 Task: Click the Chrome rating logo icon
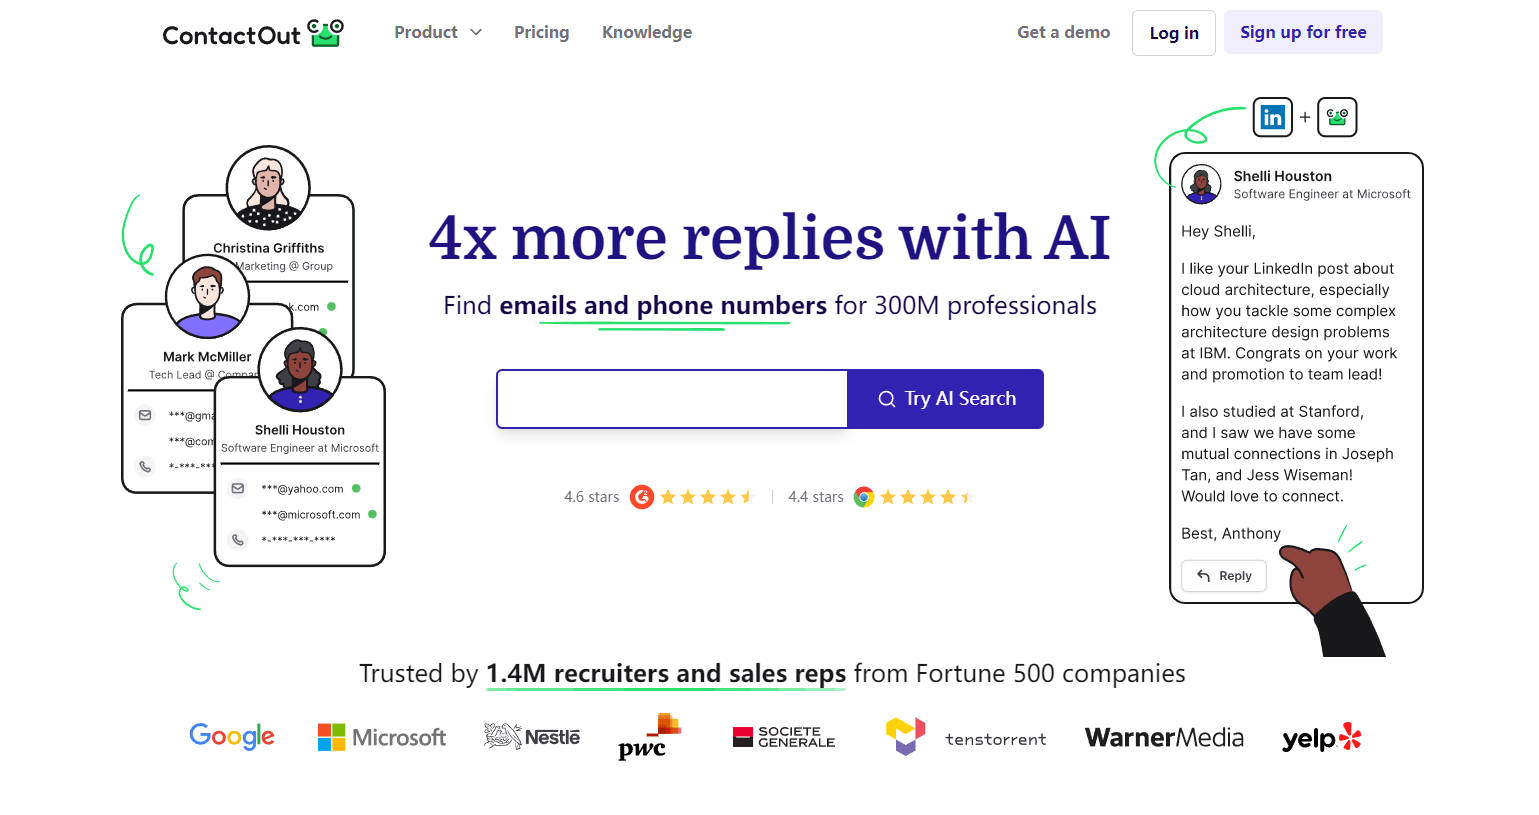[x=864, y=497]
